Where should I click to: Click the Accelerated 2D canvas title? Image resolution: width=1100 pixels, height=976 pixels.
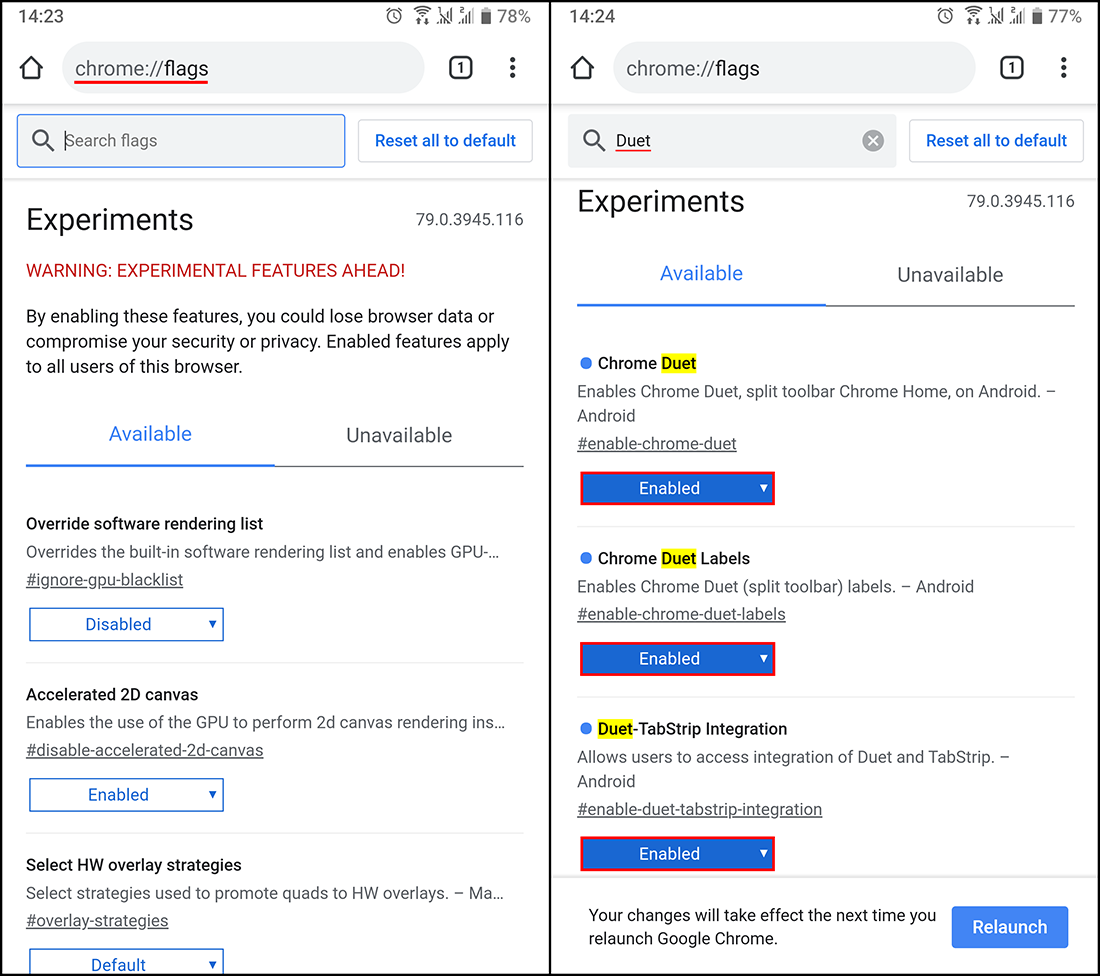pos(112,695)
